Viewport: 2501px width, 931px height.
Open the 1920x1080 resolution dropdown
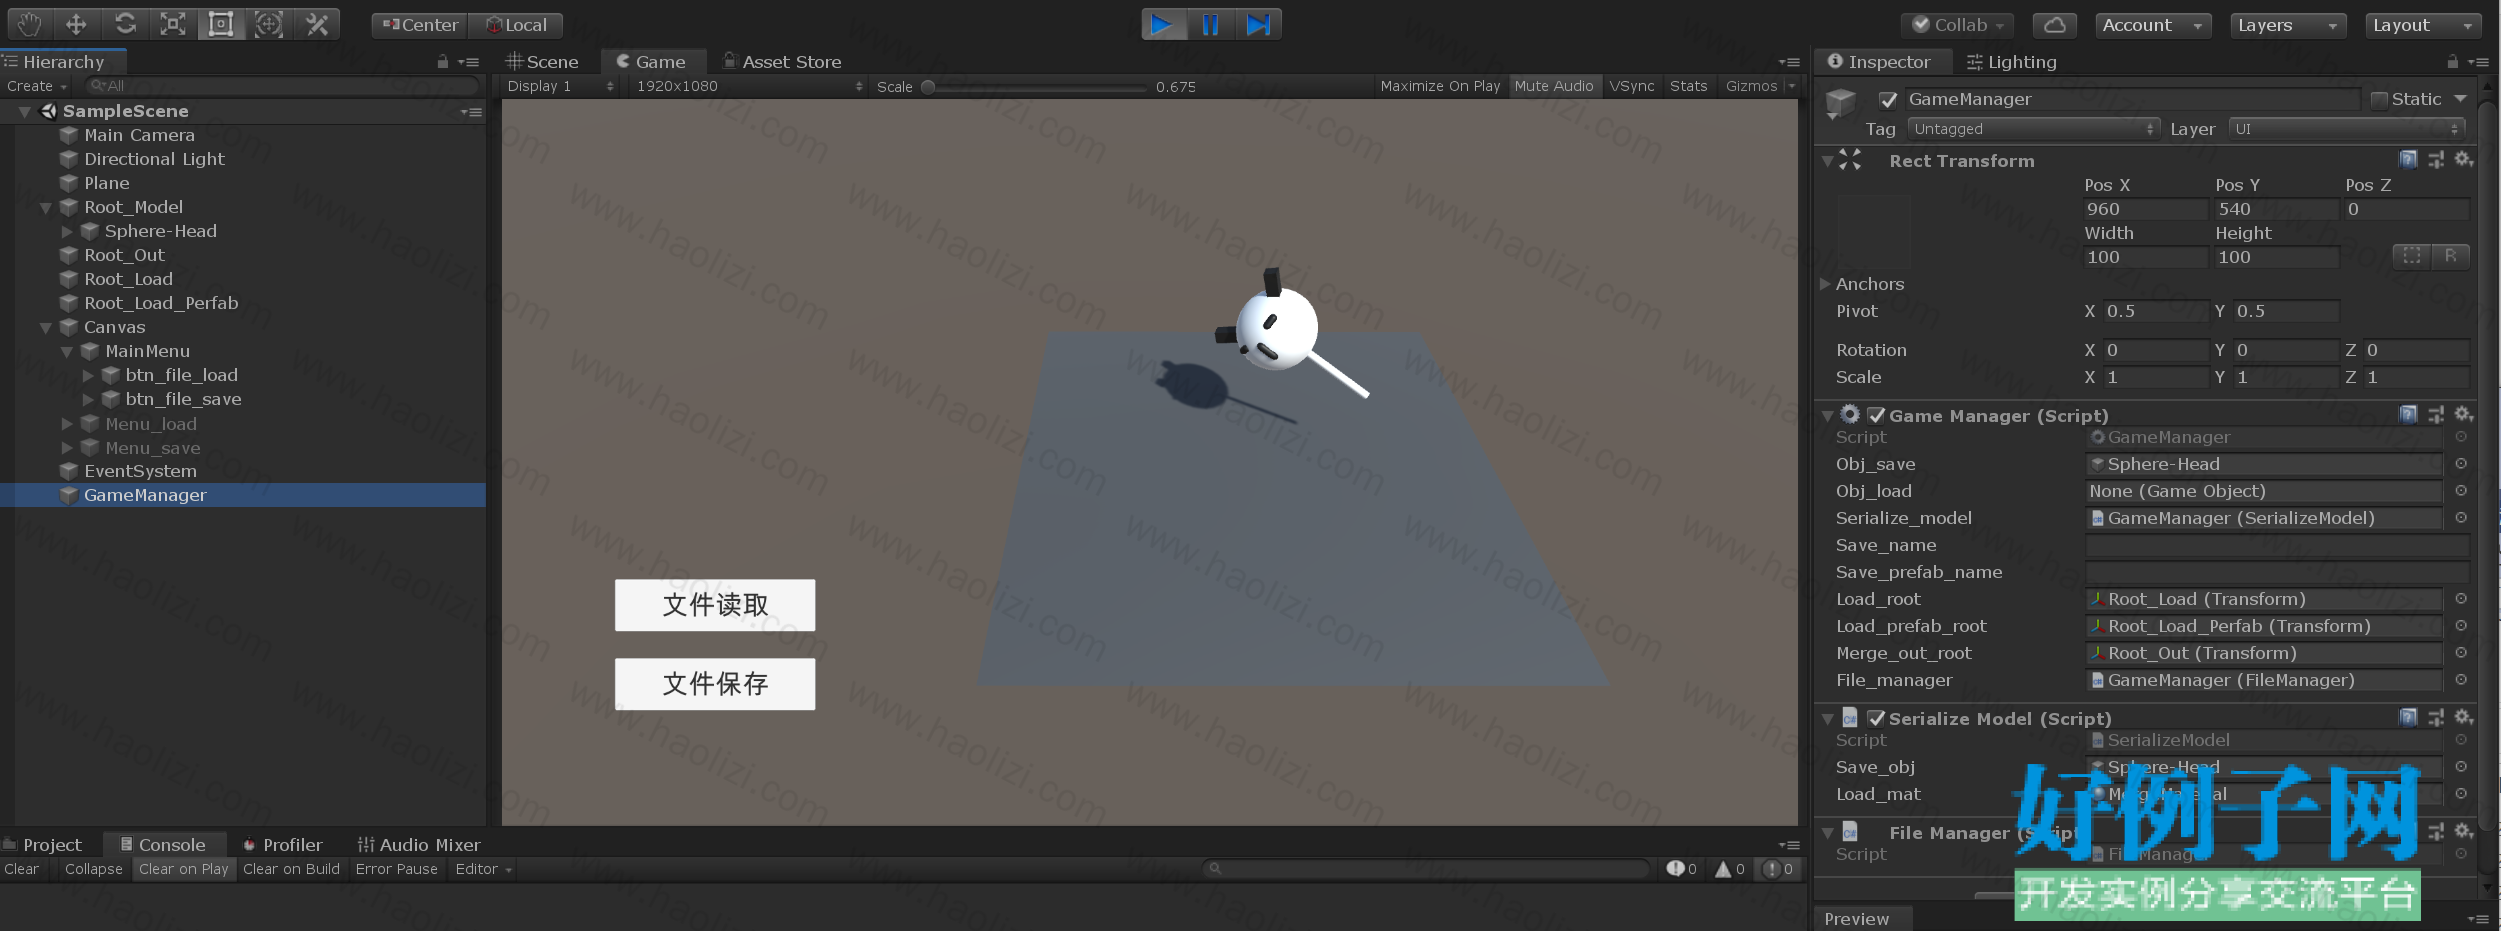coord(749,86)
